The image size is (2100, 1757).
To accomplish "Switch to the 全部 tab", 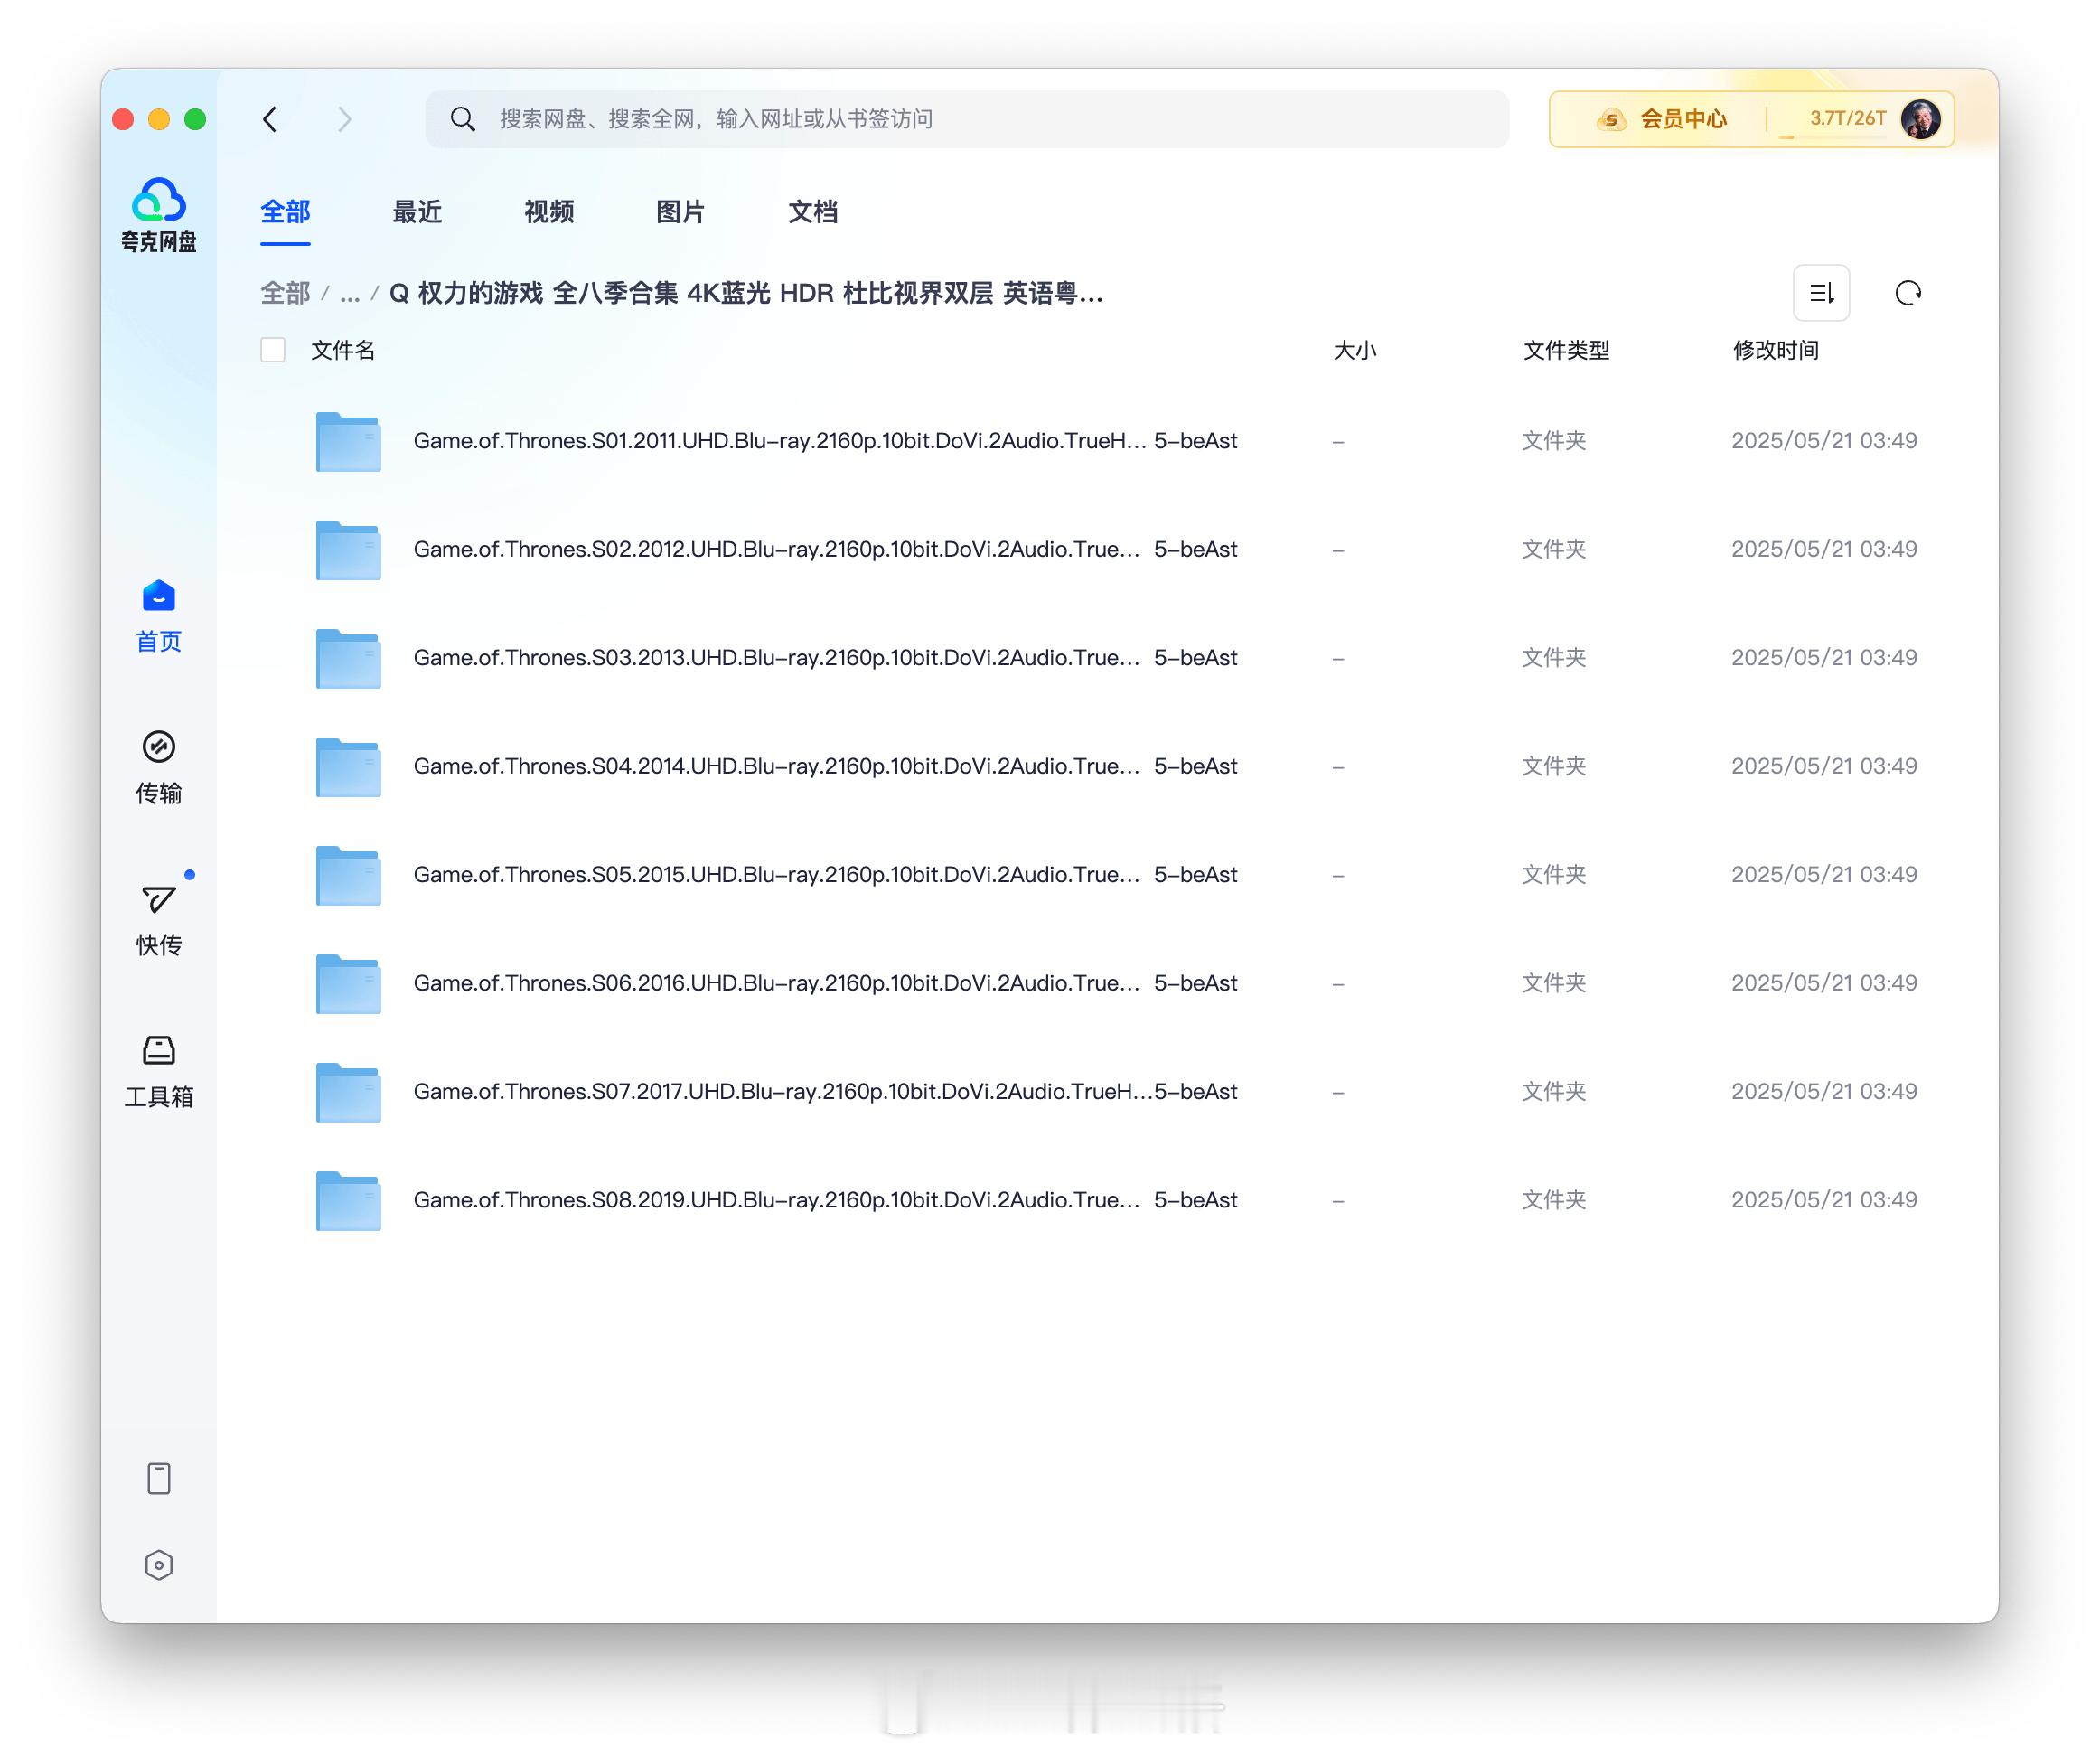I will 285,212.
